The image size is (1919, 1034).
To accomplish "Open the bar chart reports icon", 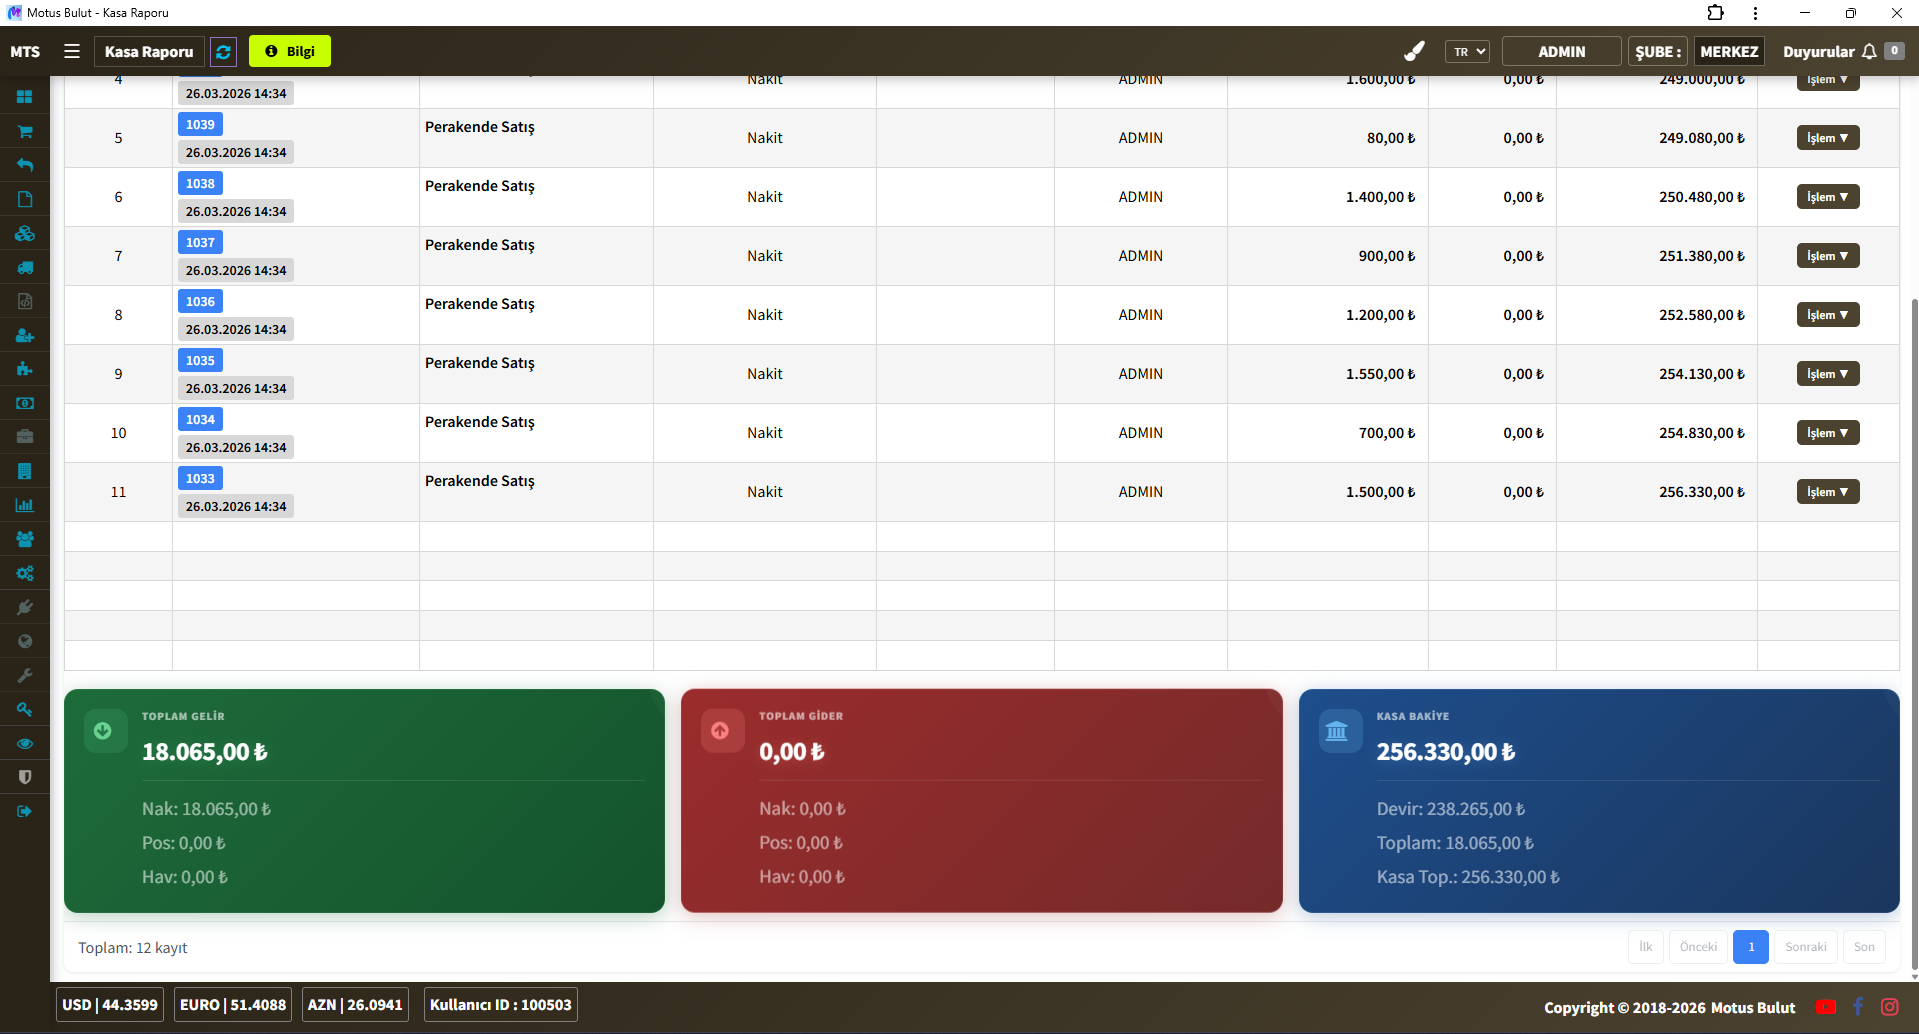I will (25, 505).
